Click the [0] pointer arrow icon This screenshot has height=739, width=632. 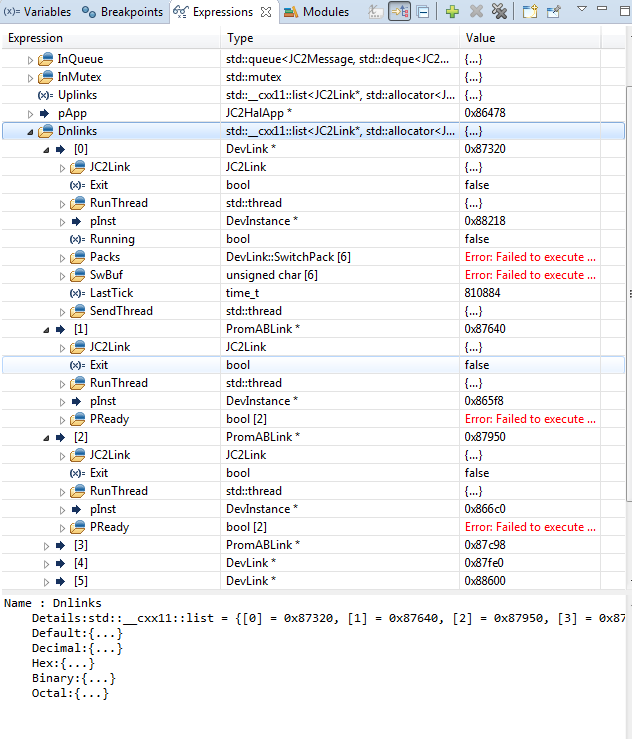click(60, 149)
